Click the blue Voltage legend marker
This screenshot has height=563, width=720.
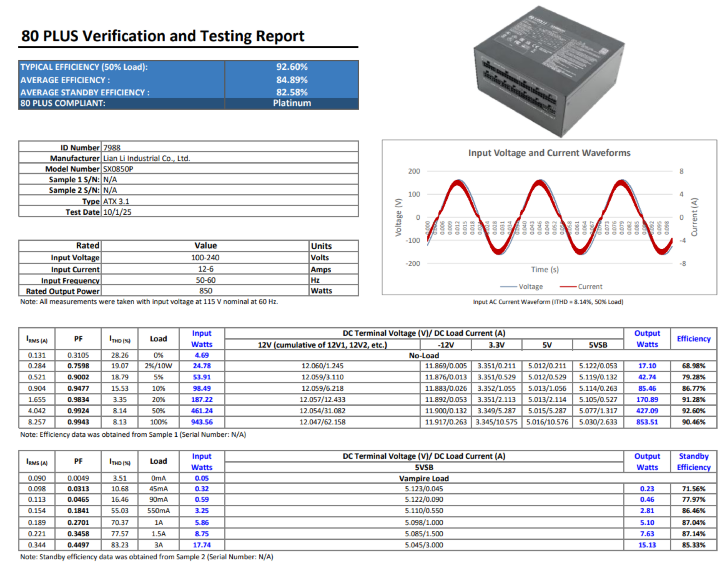(x=508, y=287)
